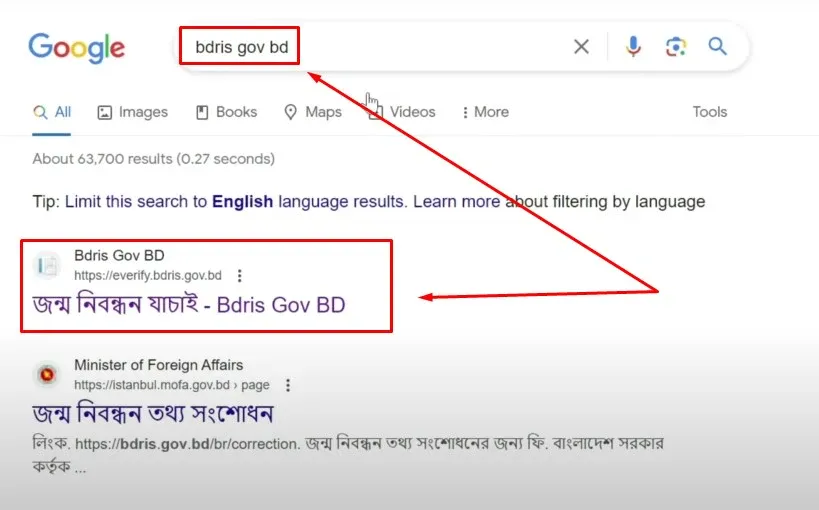Select the All results tab
The height and width of the screenshot is (510, 819).
pos(52,112)
